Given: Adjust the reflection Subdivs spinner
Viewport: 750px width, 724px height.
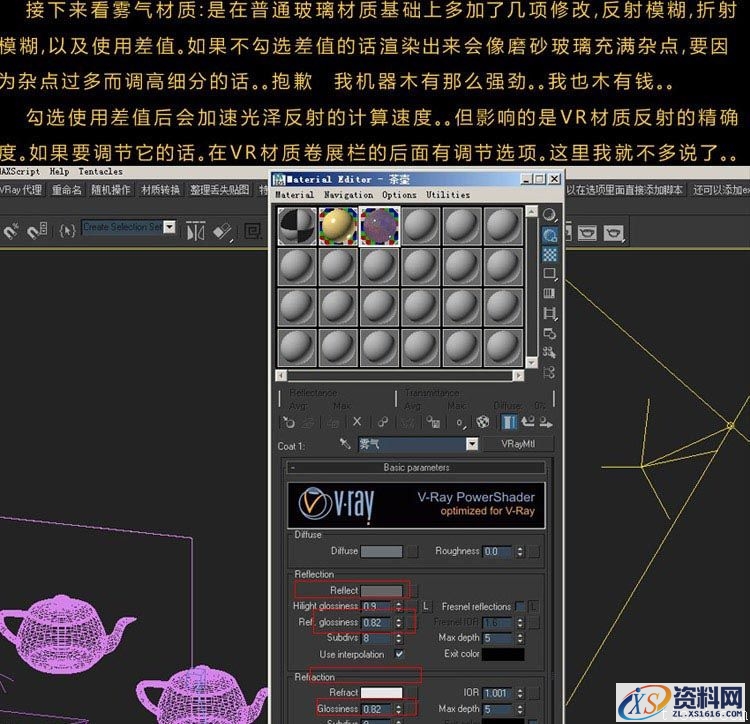Looking at the screenshot, I should [x=399, y=638].
